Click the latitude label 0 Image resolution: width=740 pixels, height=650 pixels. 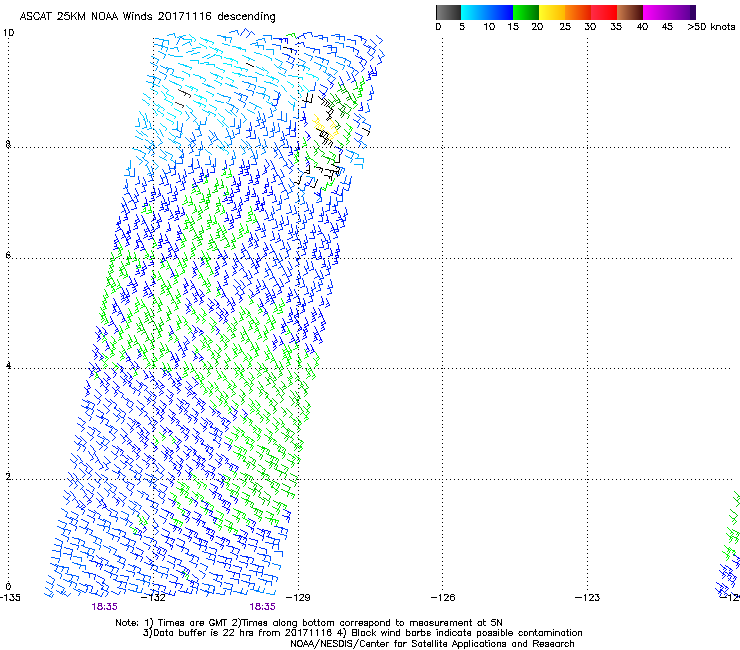click(8, 587)
